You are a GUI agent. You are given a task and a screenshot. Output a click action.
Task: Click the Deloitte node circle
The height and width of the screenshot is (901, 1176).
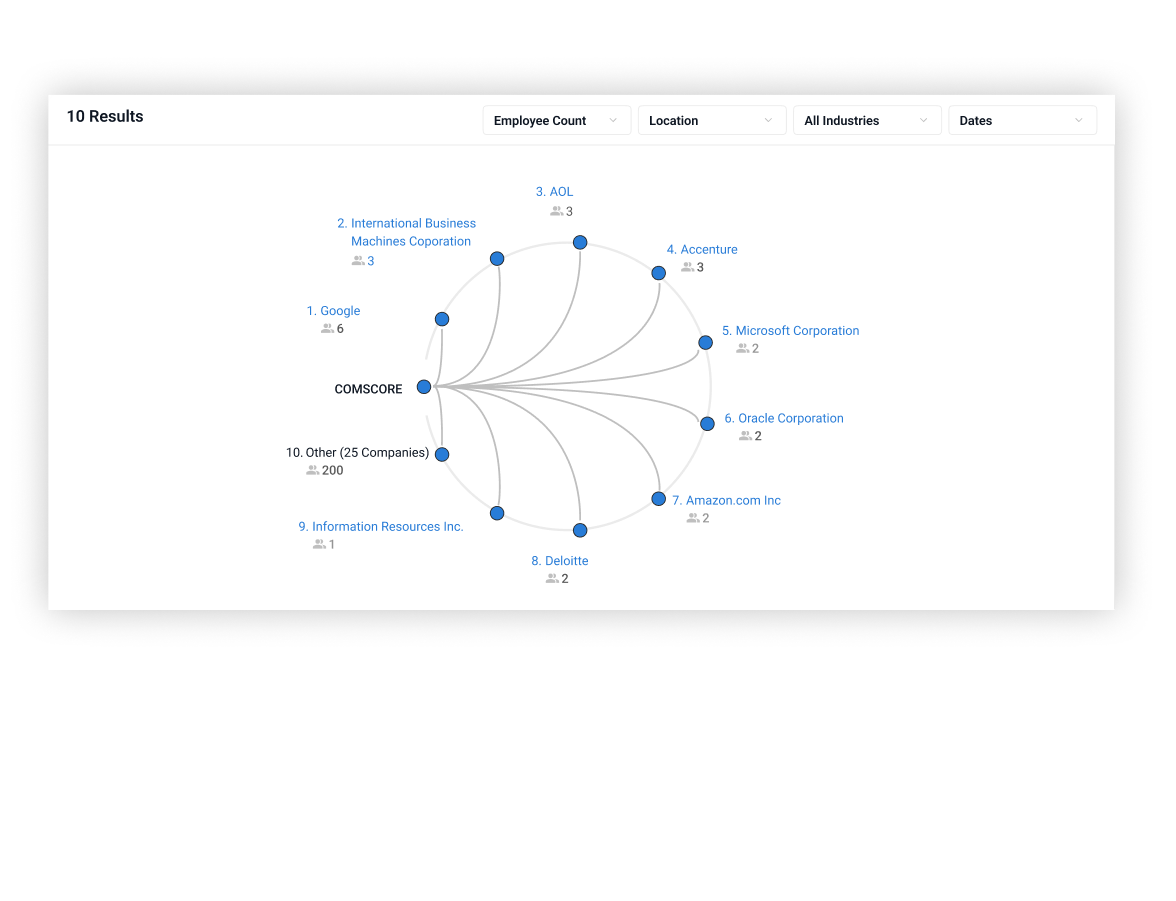tap(580, 530)
